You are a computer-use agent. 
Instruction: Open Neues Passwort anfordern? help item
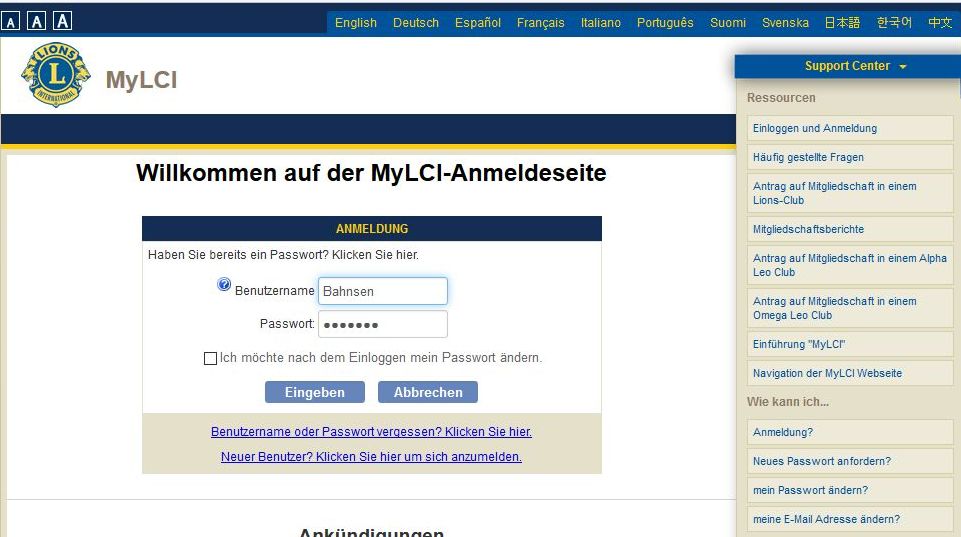point(850,461)
